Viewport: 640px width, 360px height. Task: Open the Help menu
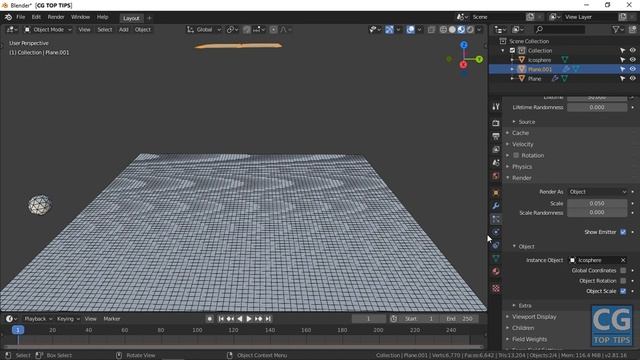(102, 17)
